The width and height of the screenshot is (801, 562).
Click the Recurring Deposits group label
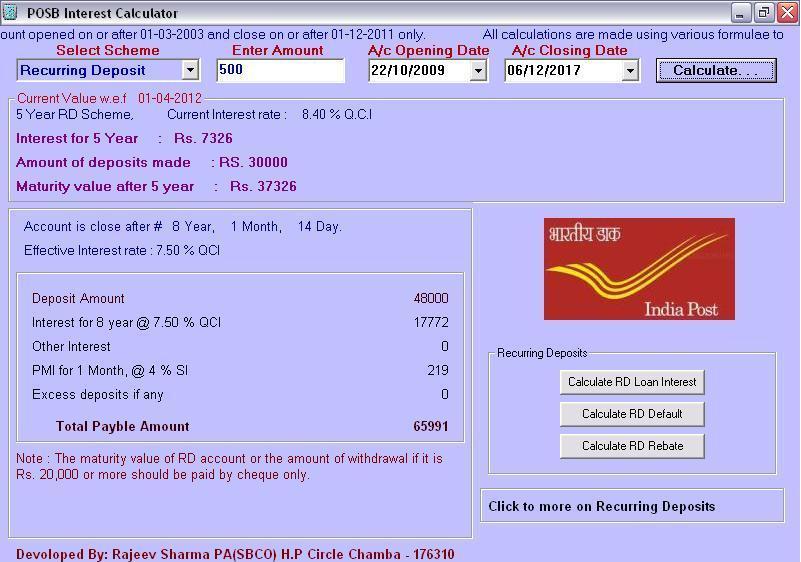[542, 353]
